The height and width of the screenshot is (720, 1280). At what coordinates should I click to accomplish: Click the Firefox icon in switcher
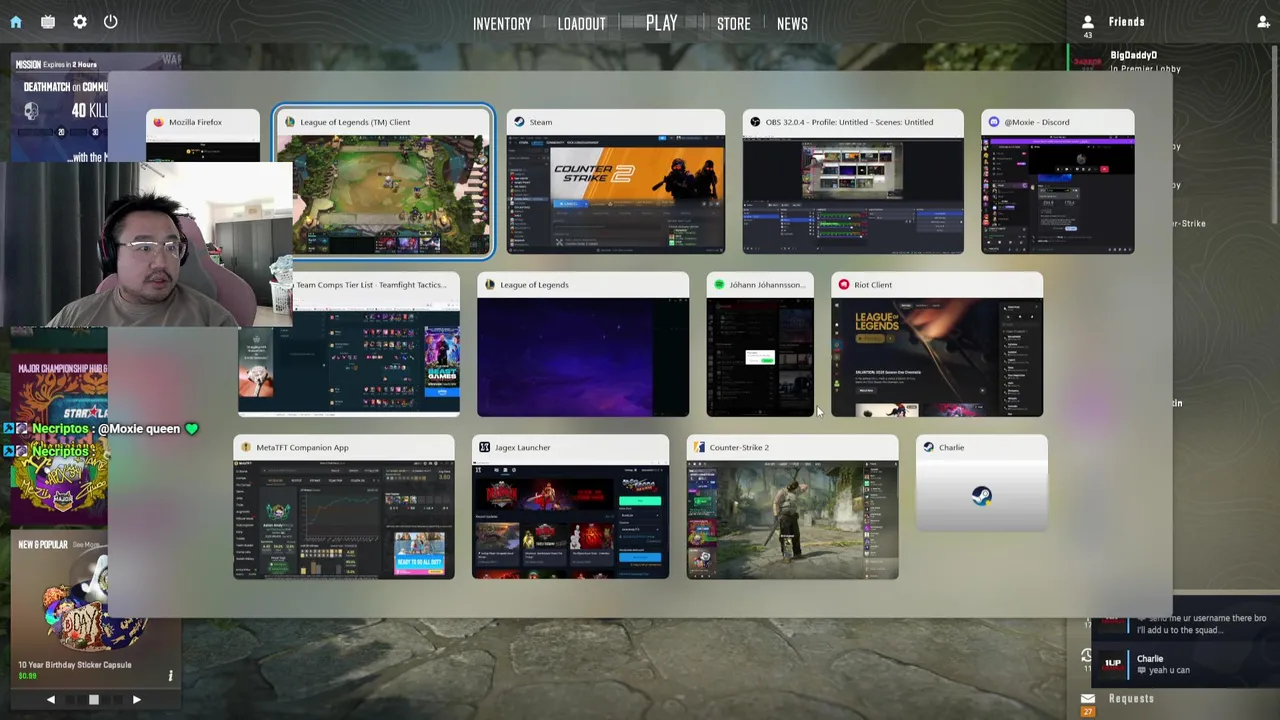point(158,122)
